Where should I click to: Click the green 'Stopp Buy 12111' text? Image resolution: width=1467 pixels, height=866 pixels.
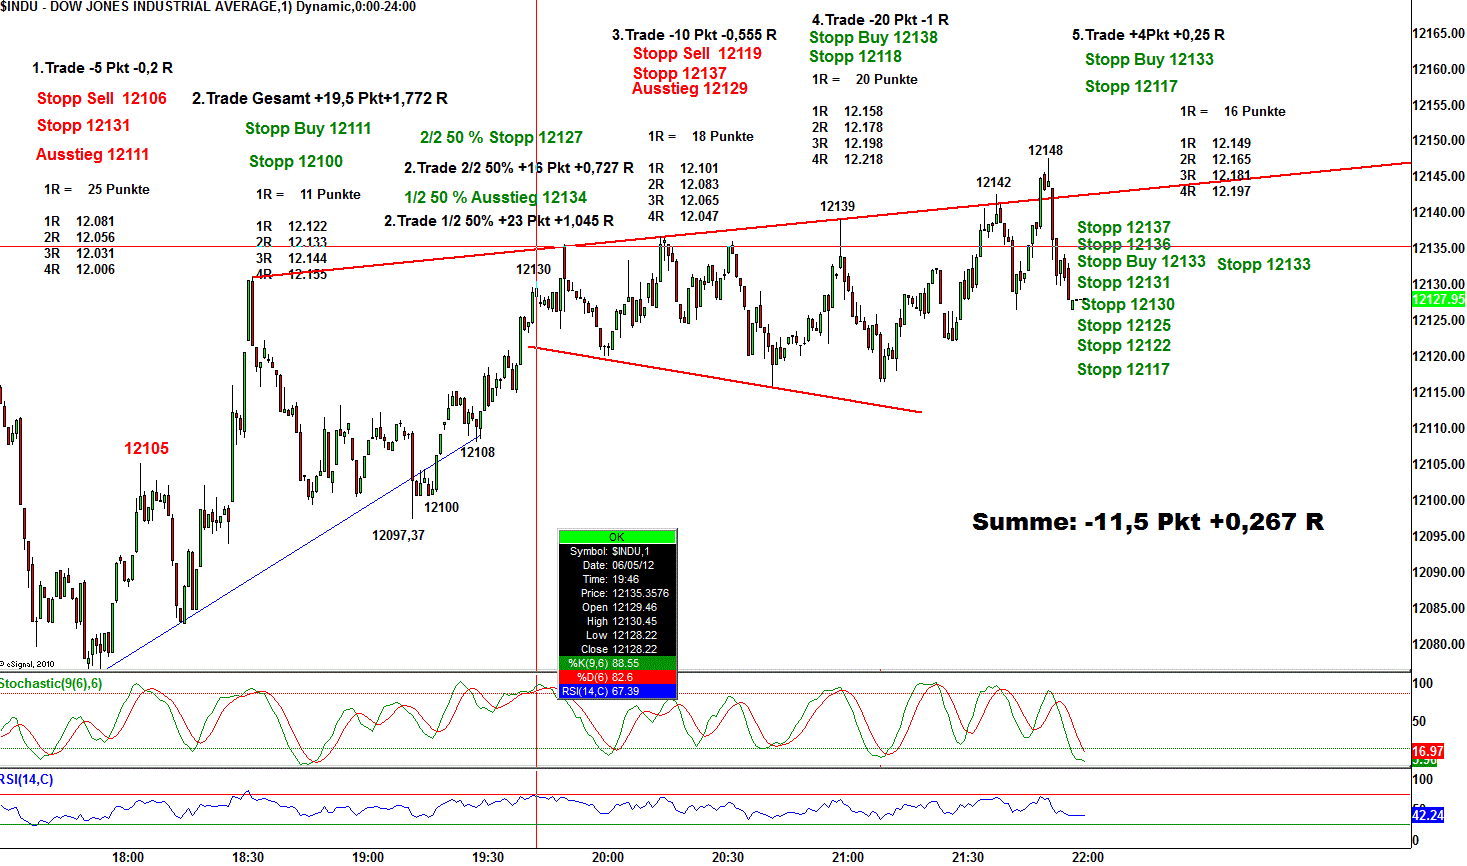[x=308, y=128]
